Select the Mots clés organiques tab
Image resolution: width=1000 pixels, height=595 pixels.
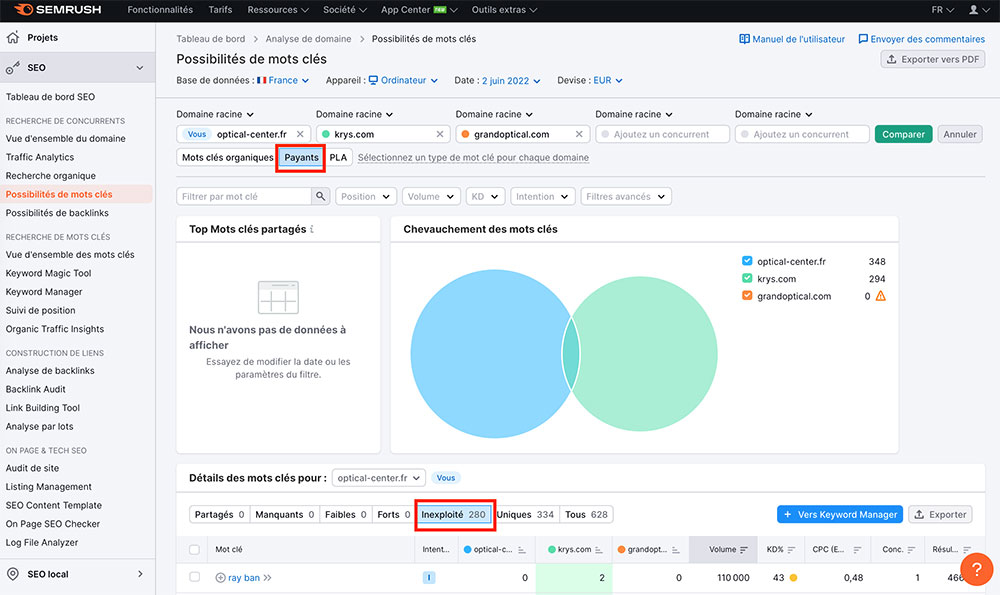point(228,158)
